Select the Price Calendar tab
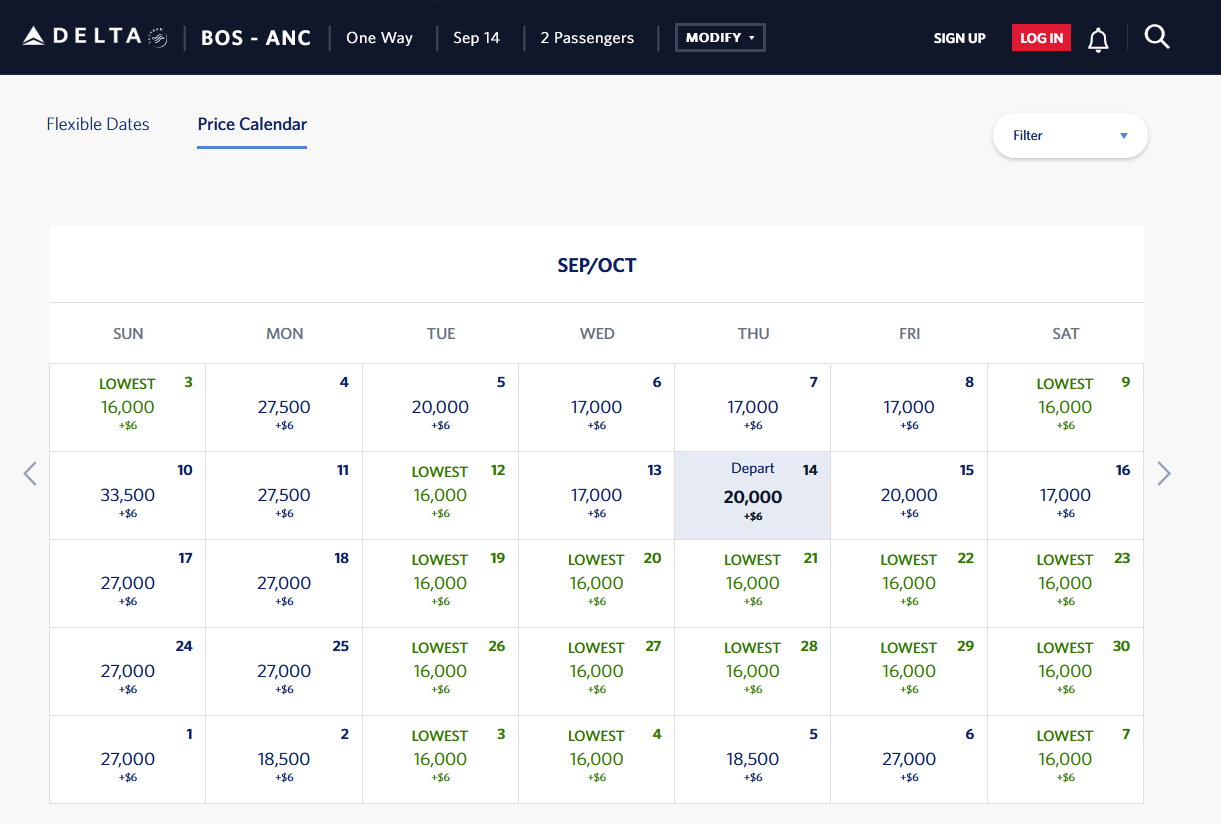This screenshot has height=824, width=1221. [x=252, y=125]
